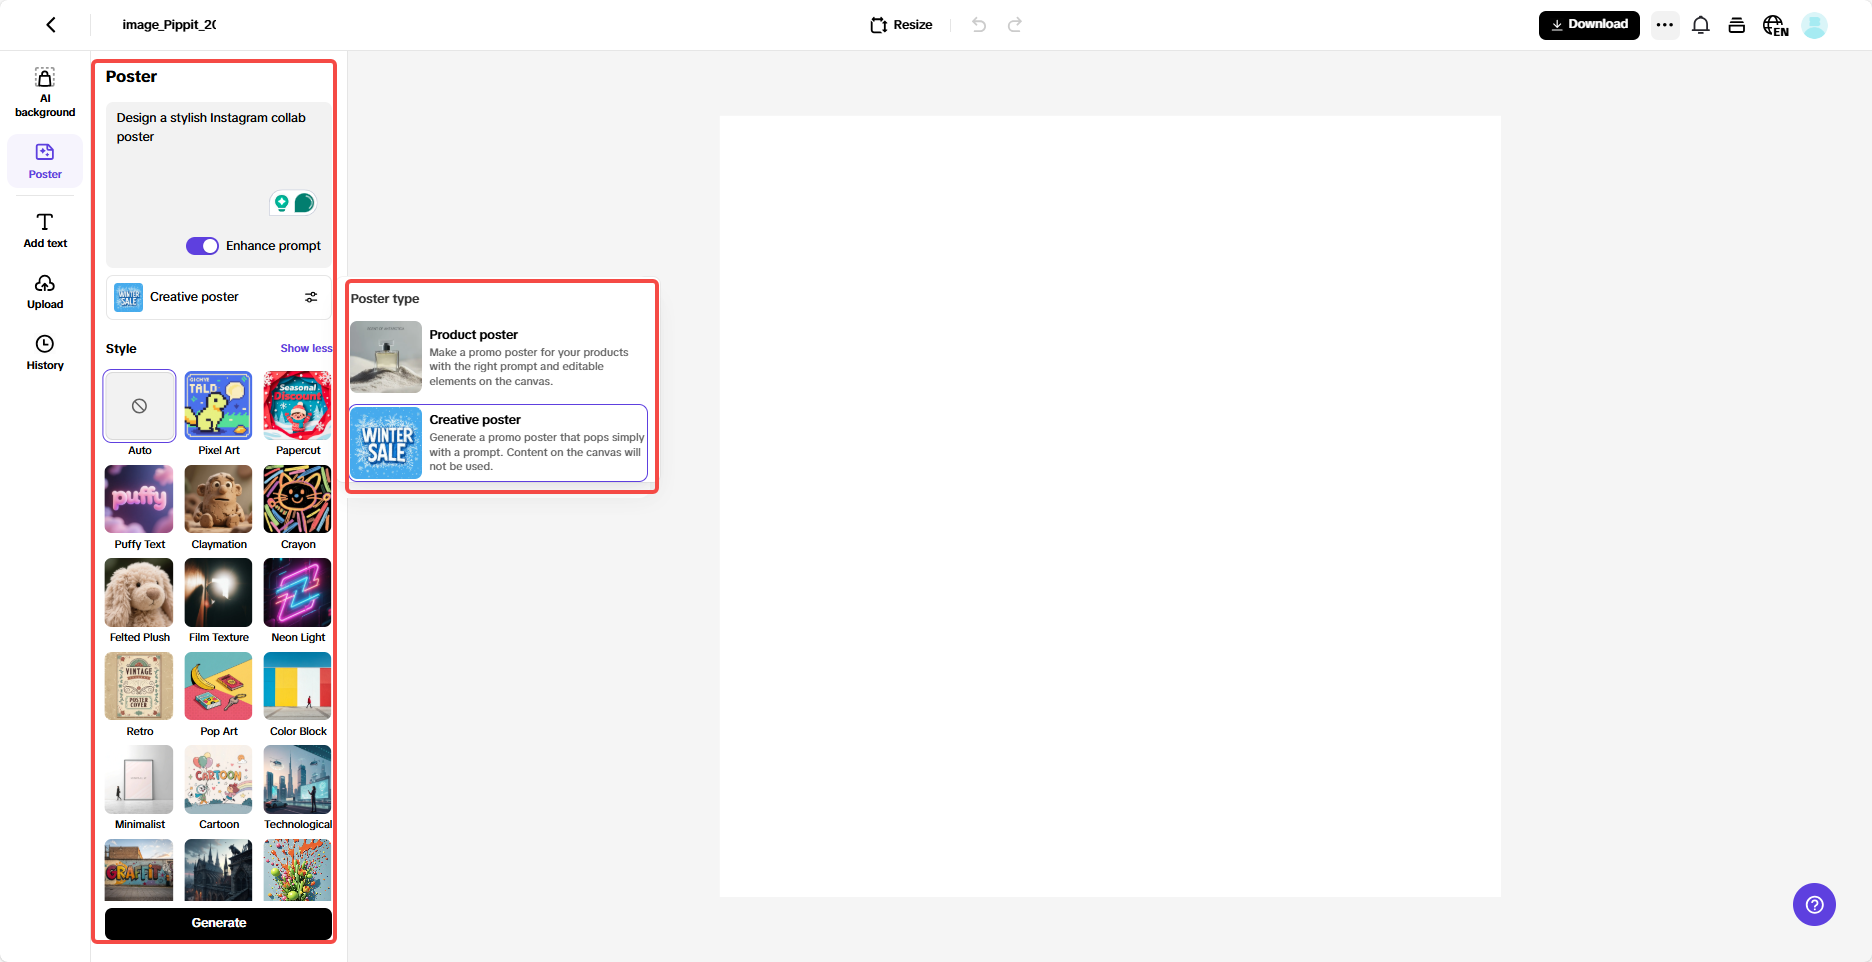Select the Technological style thumbnail
Screen dimensions: 1872x962
click(297, 780)
